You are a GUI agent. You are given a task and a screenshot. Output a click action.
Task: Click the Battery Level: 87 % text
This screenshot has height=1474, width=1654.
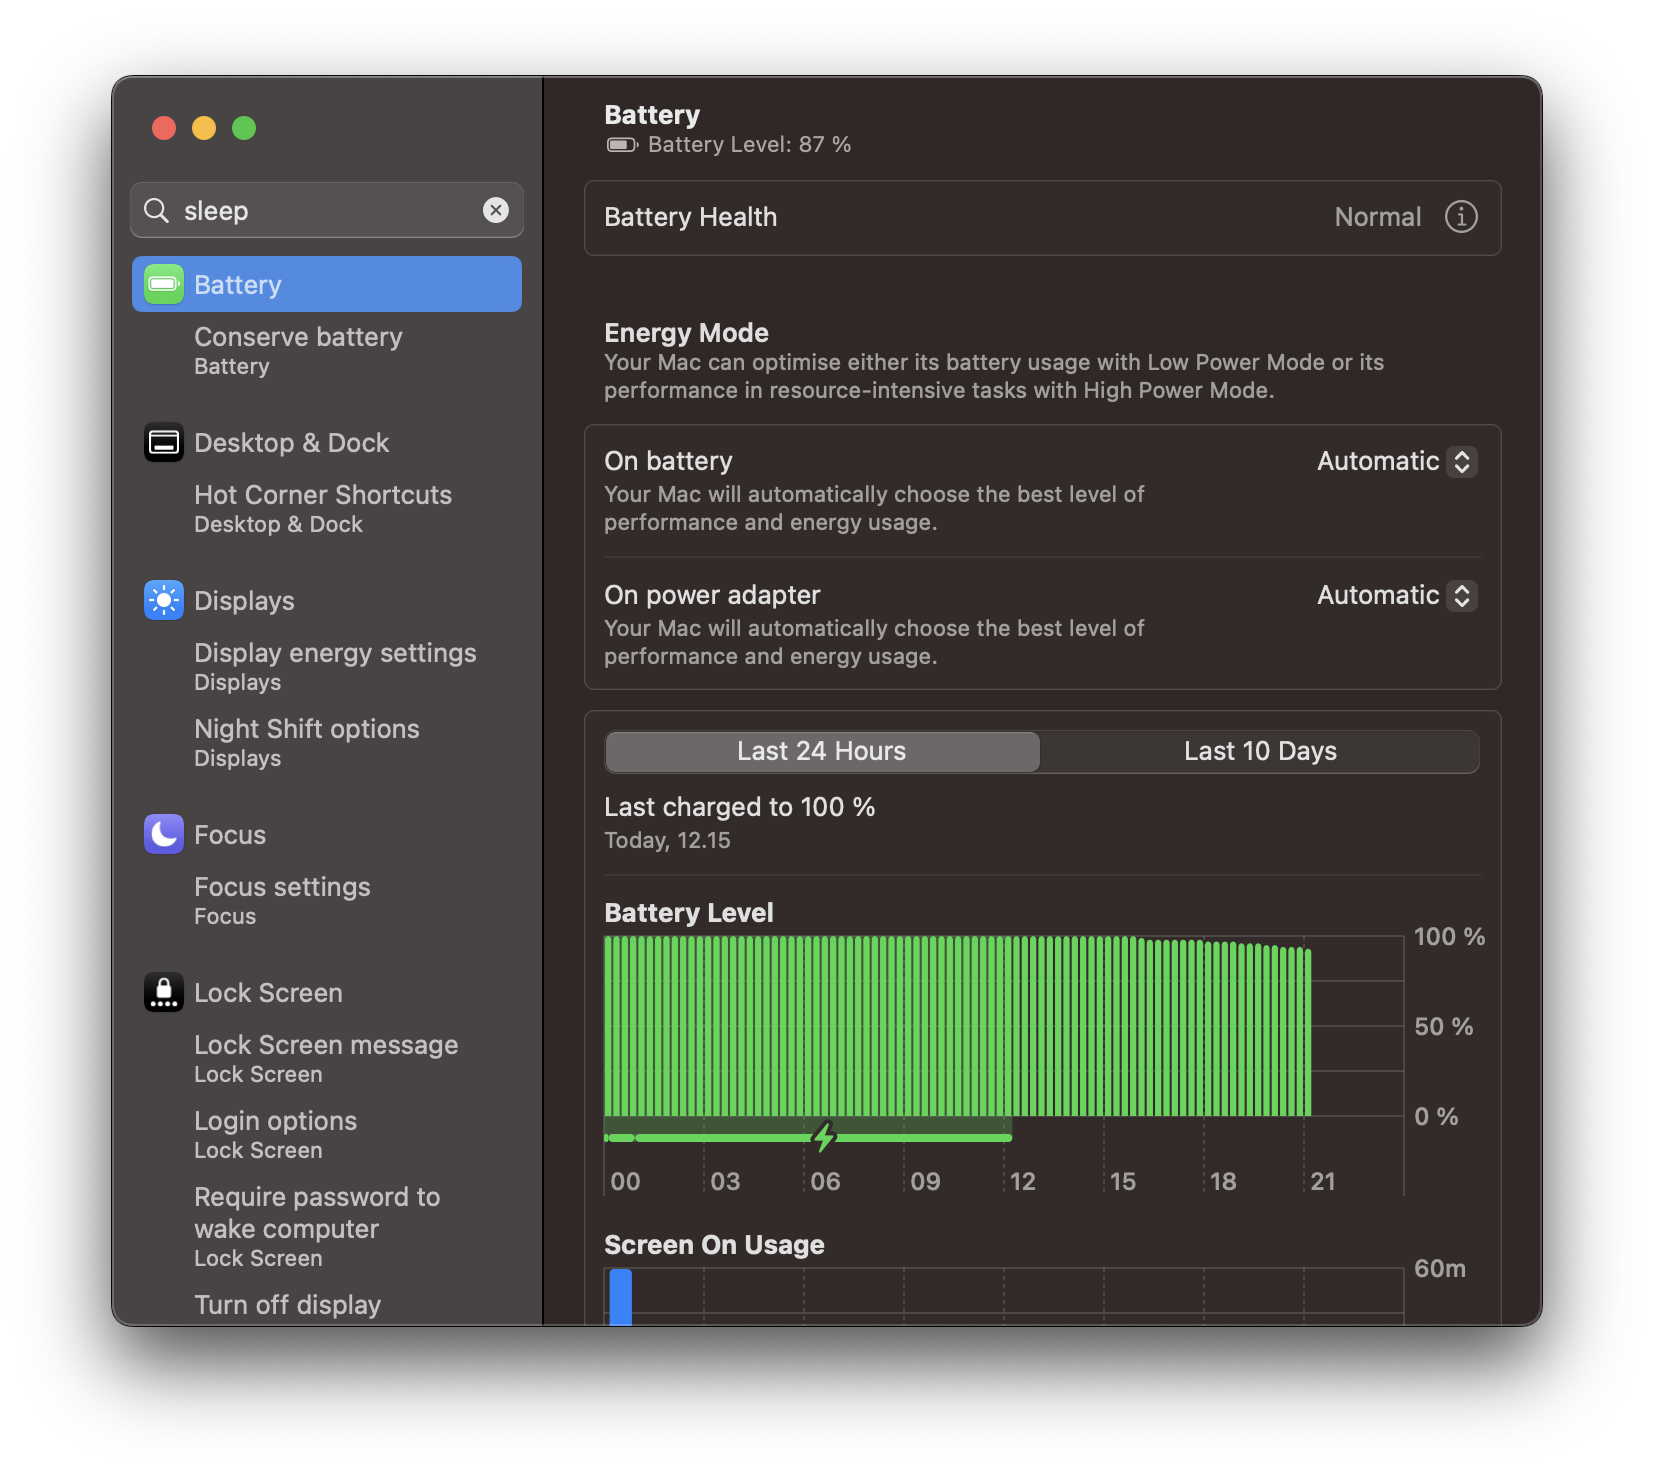[749, 145]
